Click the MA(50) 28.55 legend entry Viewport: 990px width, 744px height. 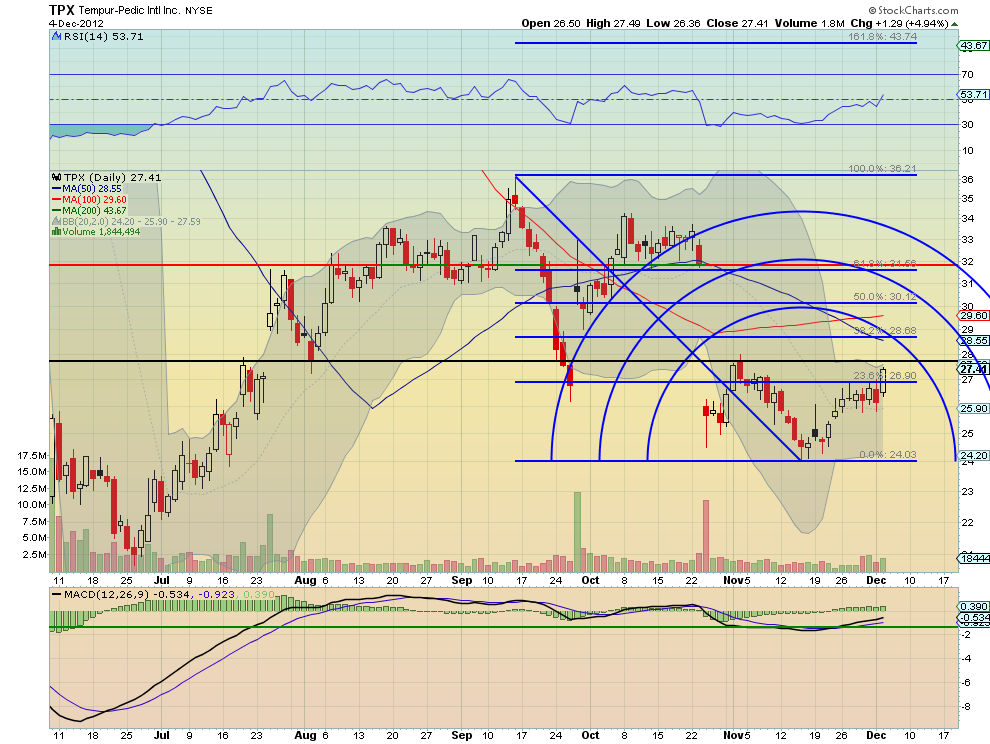pos(92,189)
